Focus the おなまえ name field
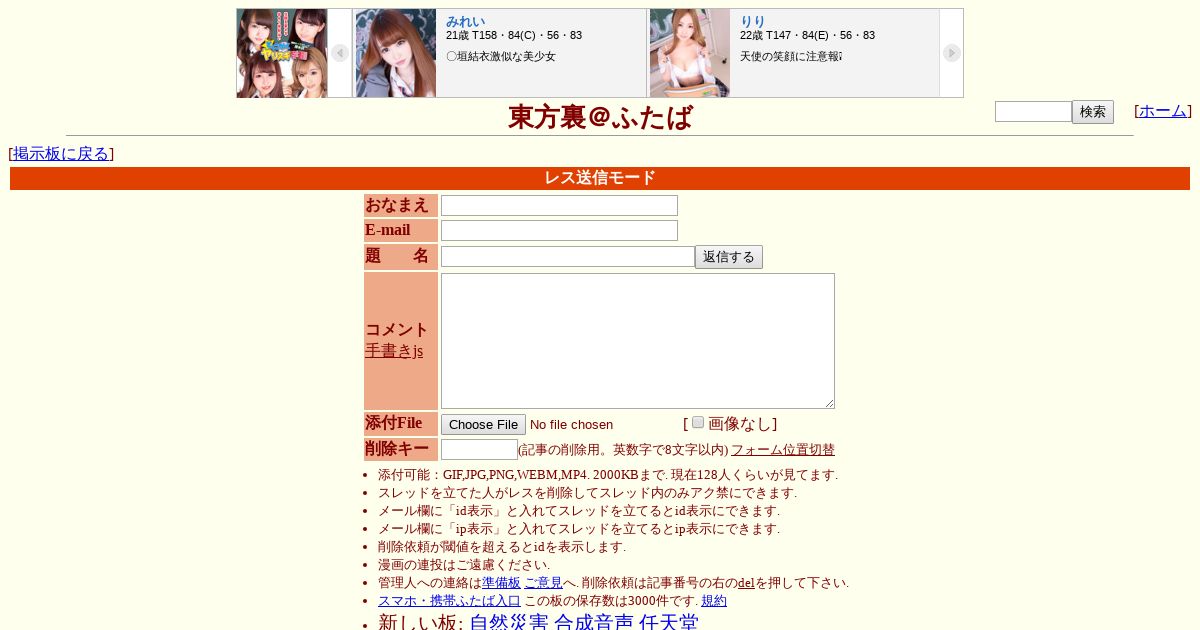This screenshot has height=630, width=1200. click(559, 205)
